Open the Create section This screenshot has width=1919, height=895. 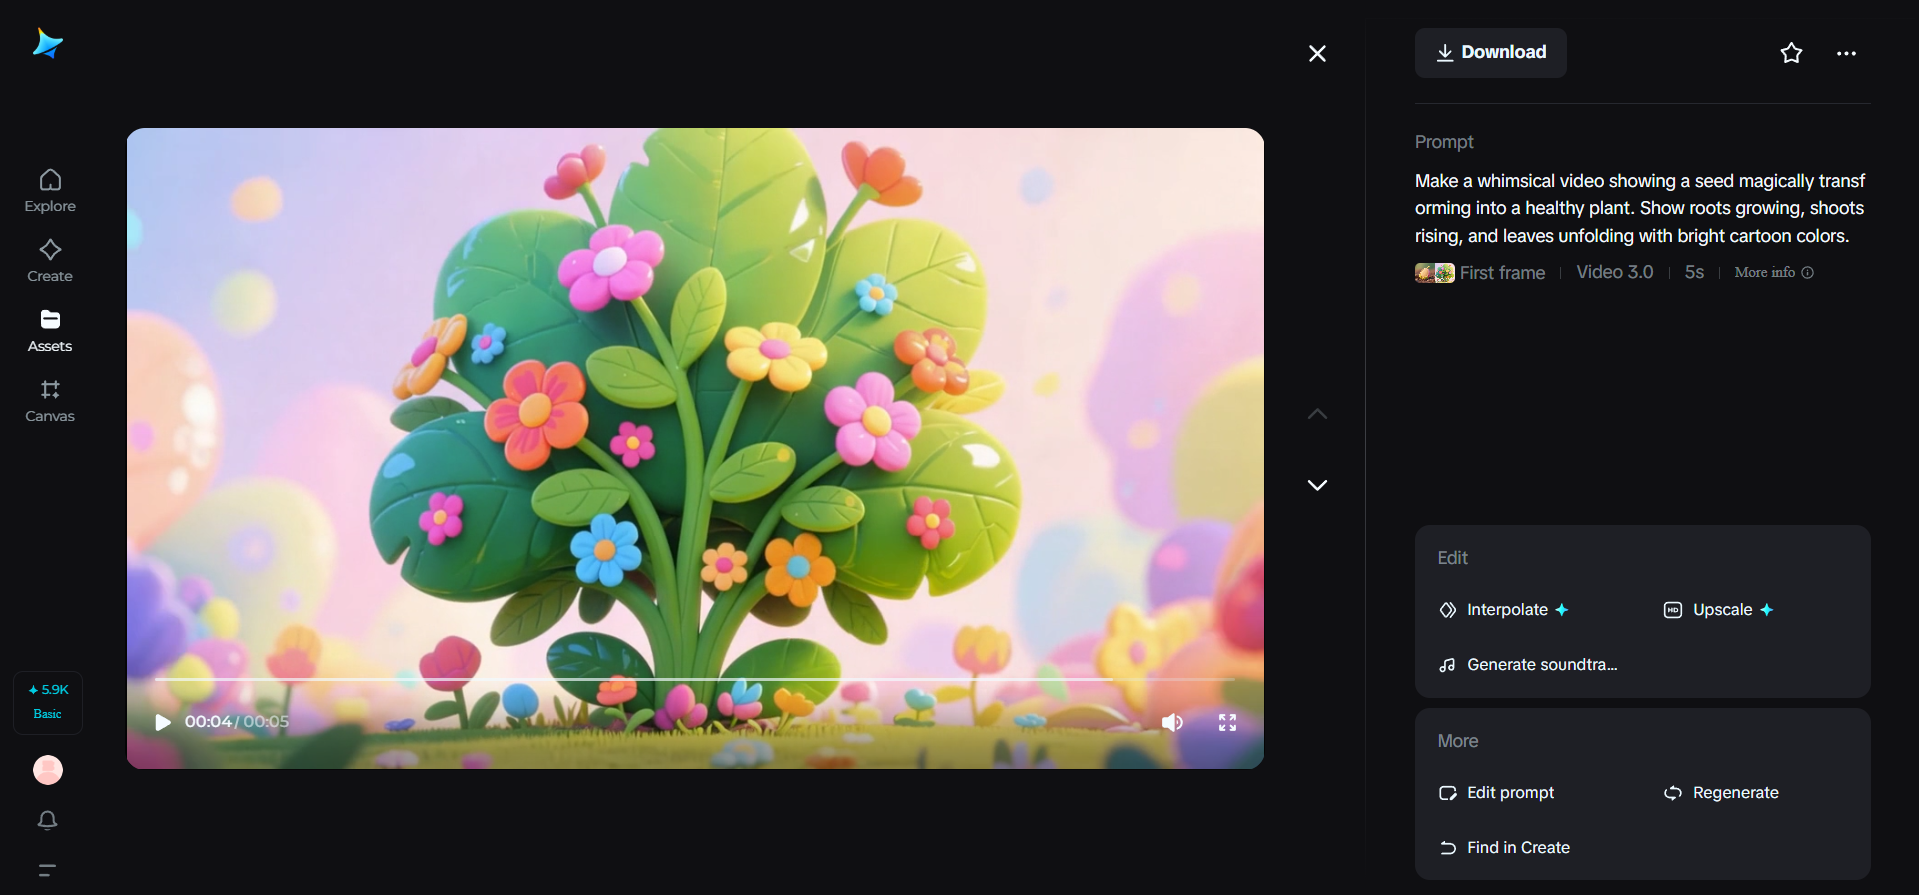point(50,260)
